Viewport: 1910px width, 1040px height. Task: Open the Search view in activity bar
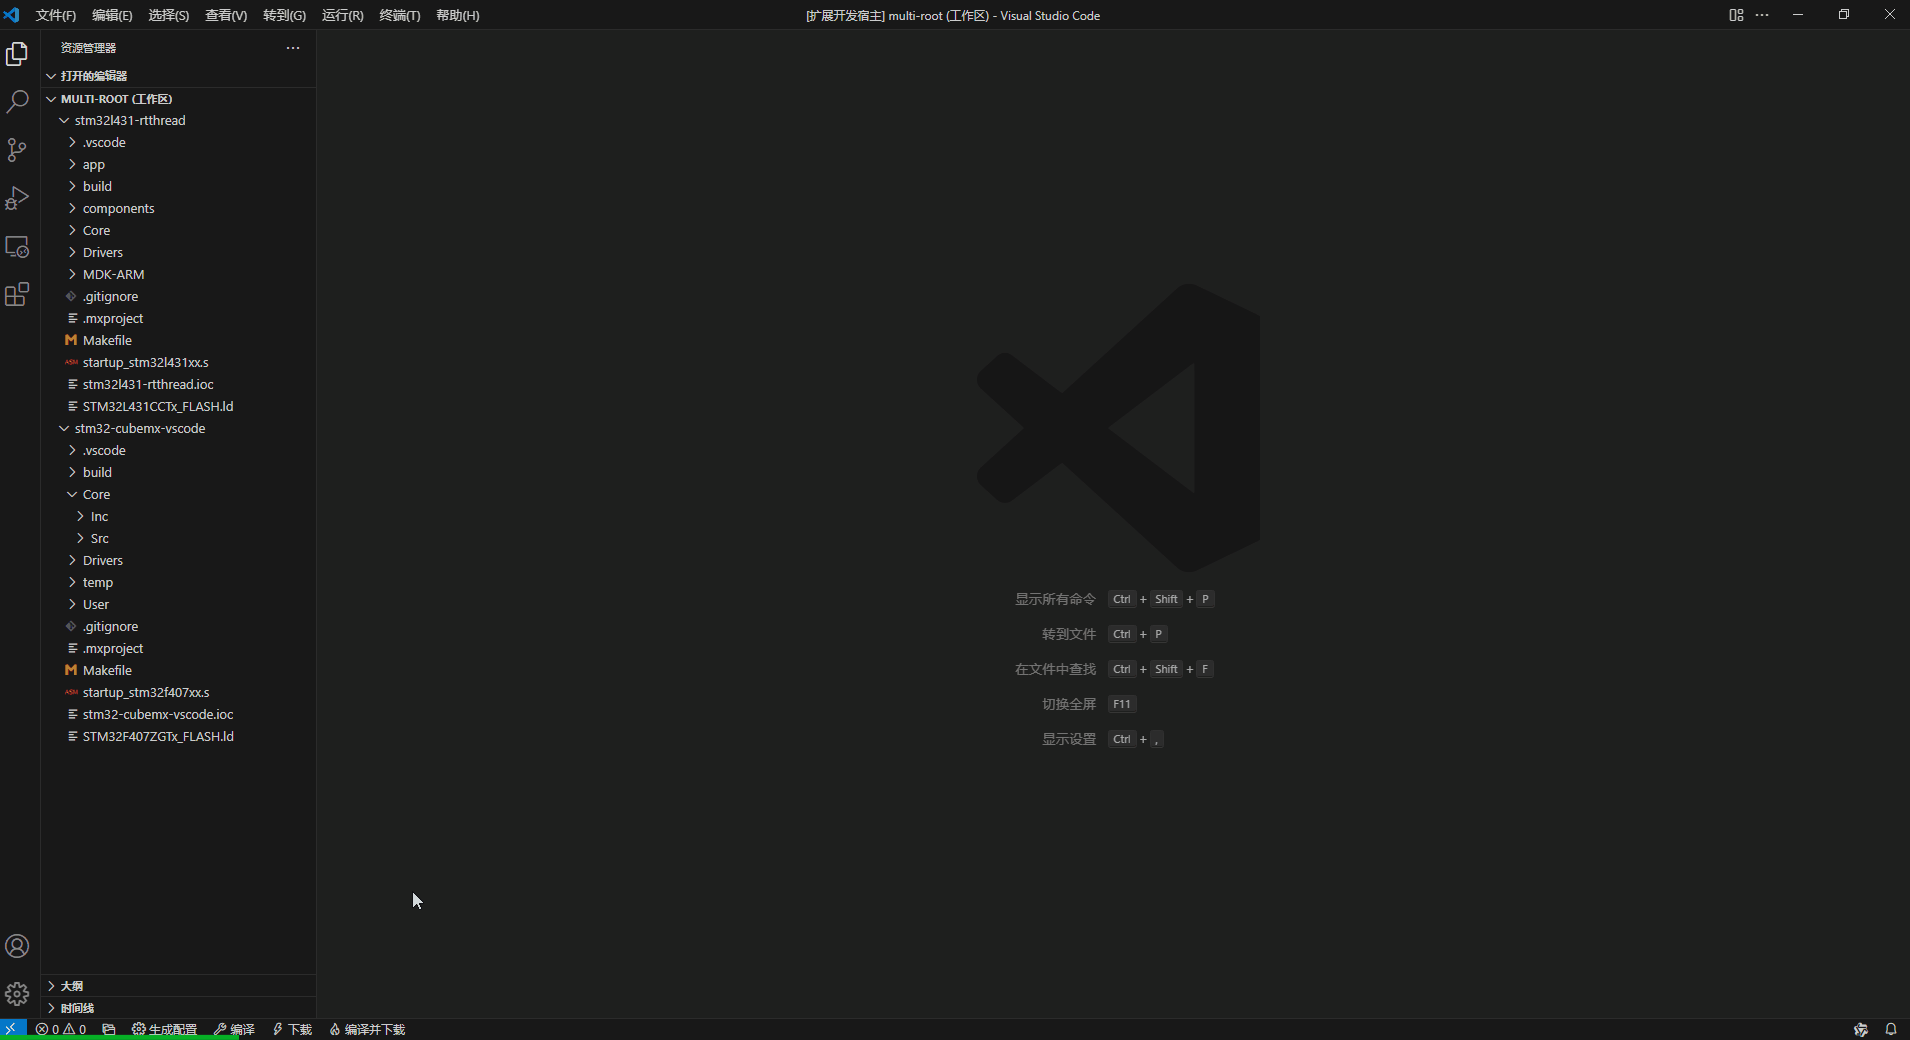pos(17,102)
